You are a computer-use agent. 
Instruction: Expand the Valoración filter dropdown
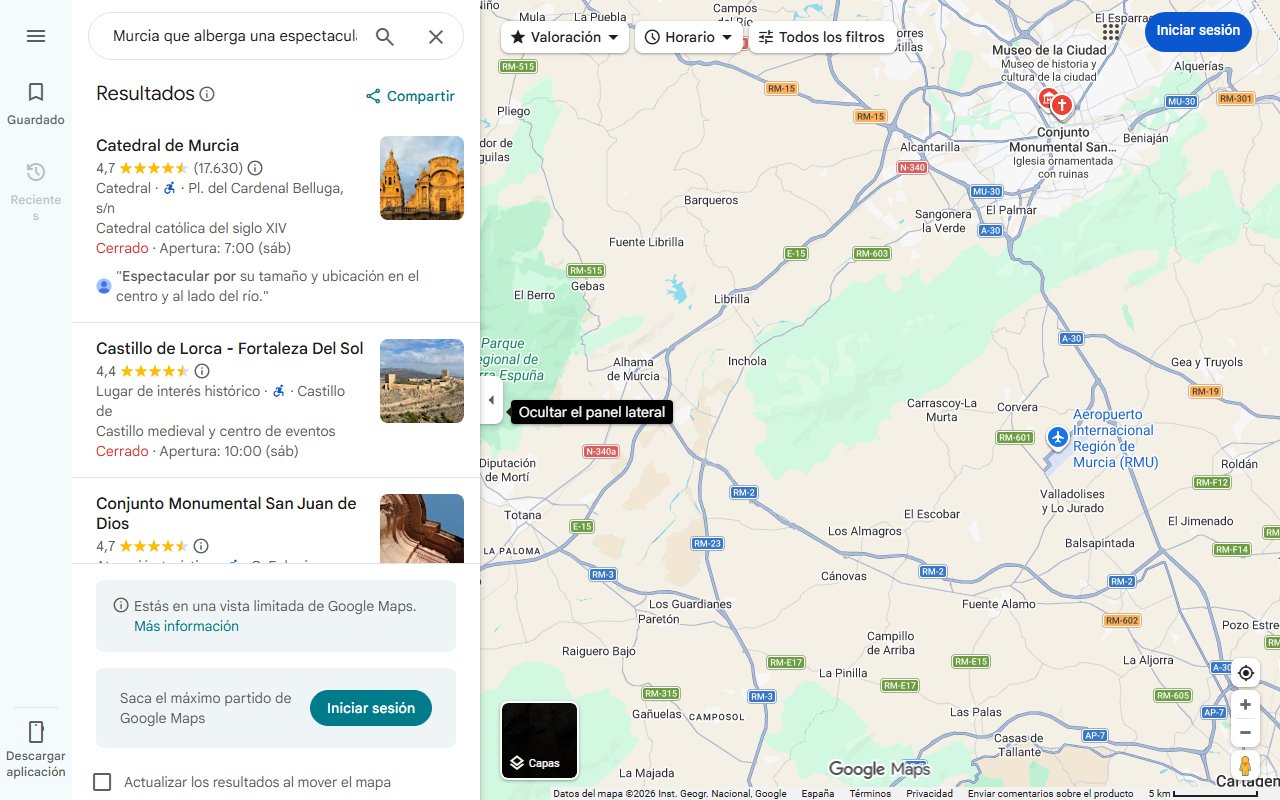tap(564, 37)
